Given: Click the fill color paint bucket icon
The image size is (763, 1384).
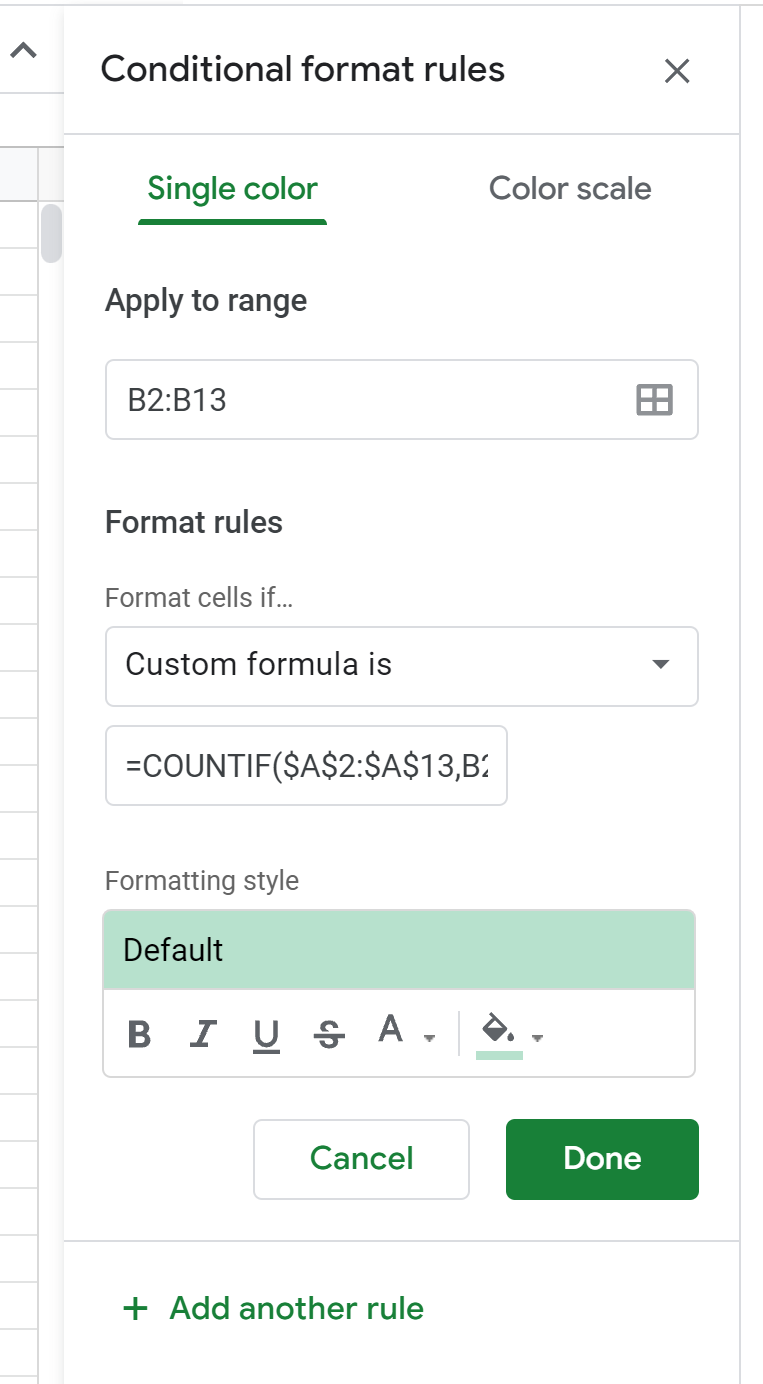Looking at the screenshot, I should (x=497, y=1030).
